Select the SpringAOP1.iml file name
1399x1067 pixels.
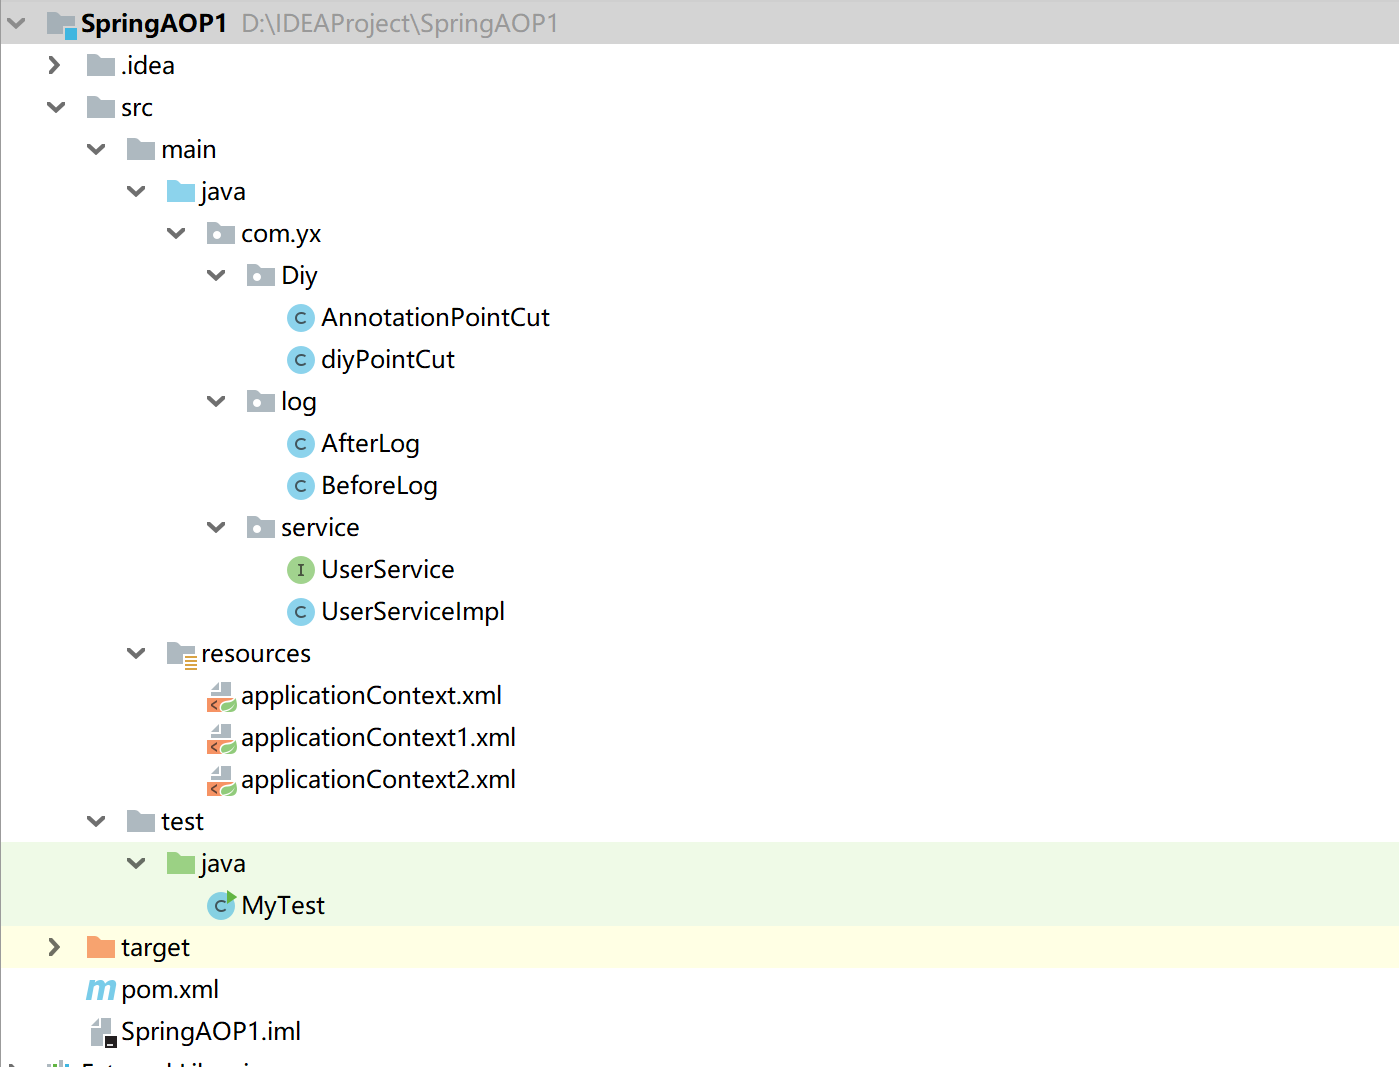(211, 1032)
